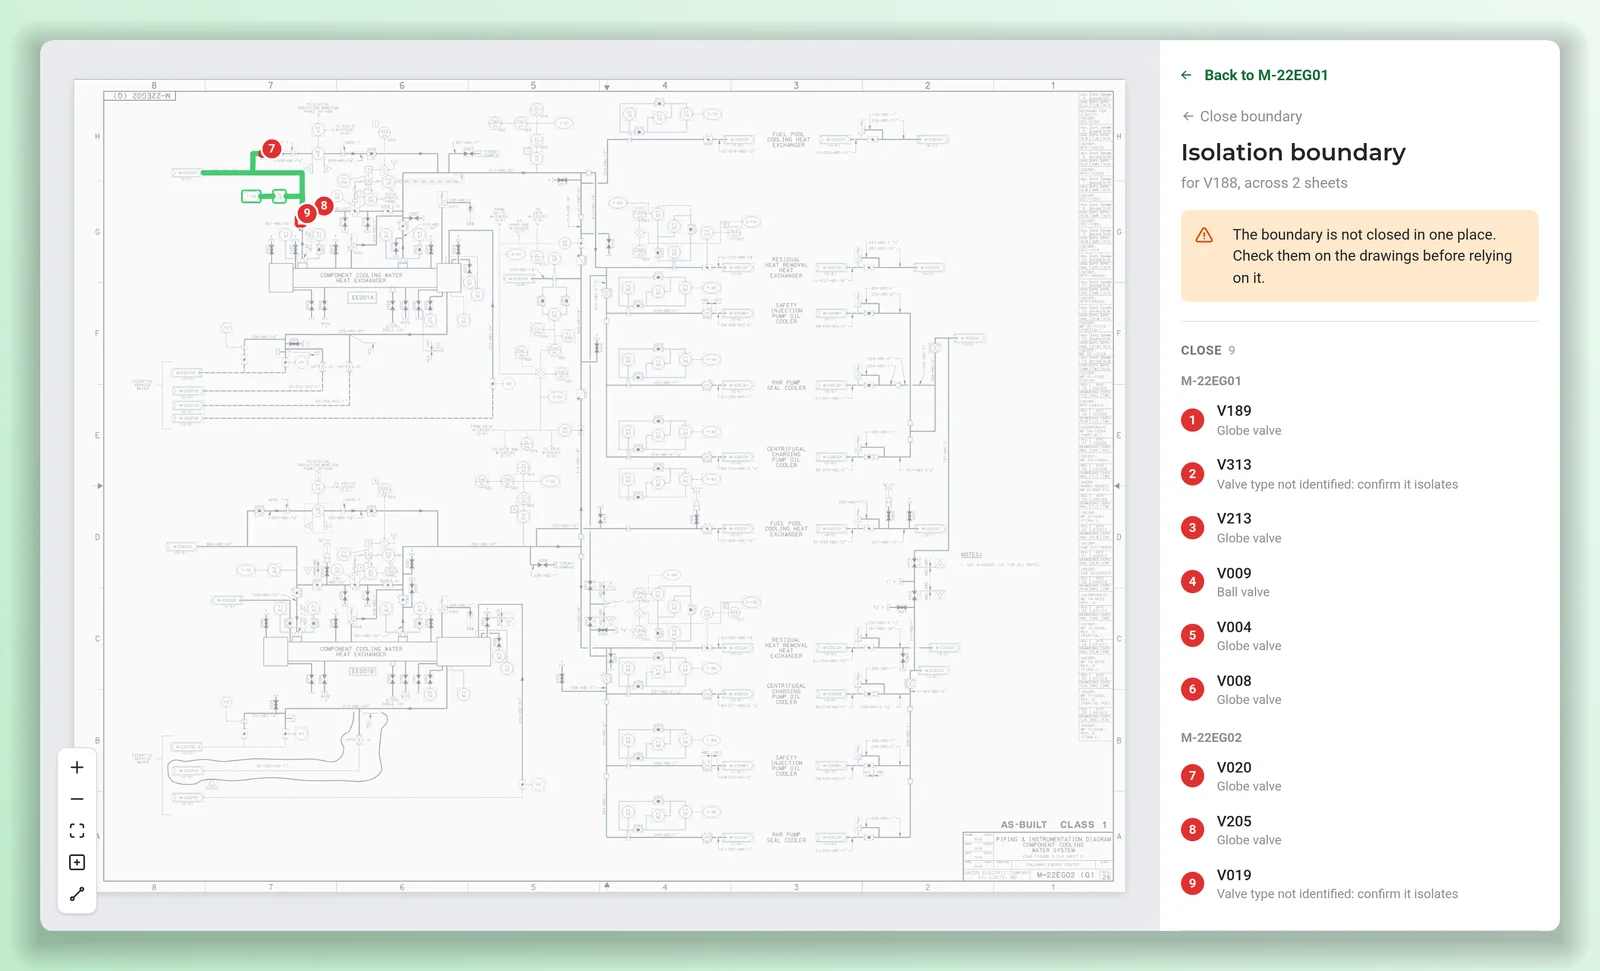This screenshot has width=1600, height=971.
Task: Click the red marker 9 on the drawing
Action: coord(307,213)
